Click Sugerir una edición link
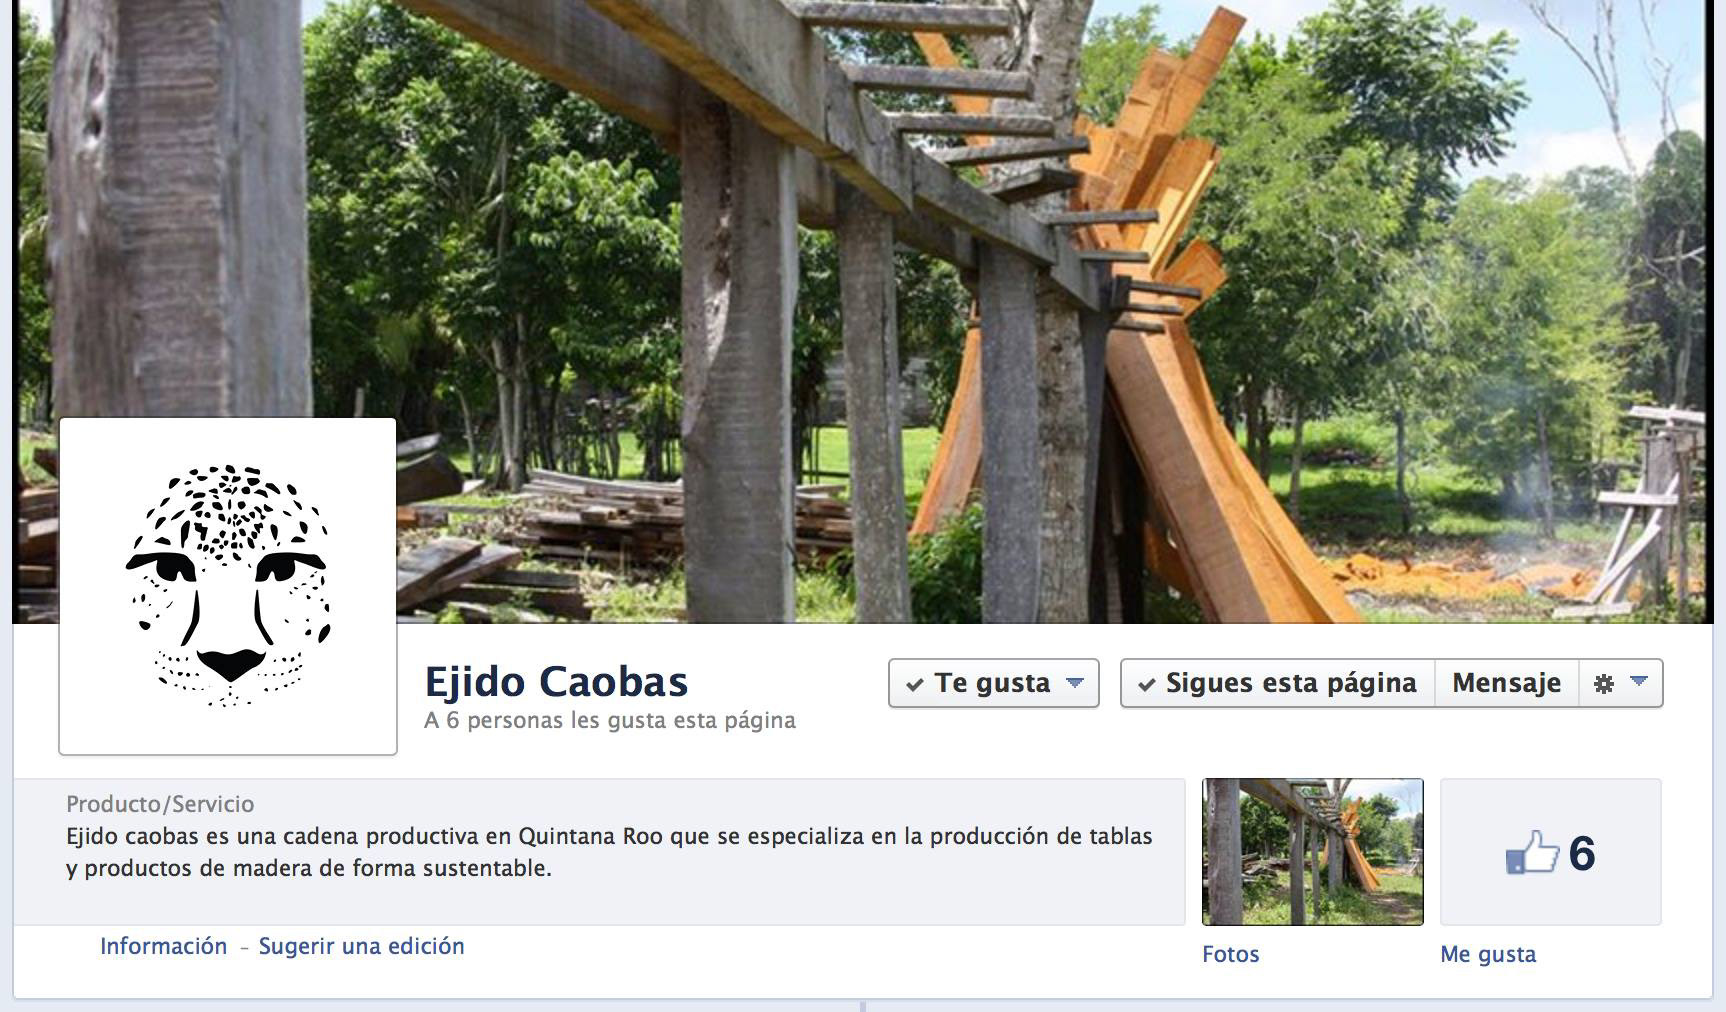This screenshot has width=1726, height=1012. tap(361, 946)
